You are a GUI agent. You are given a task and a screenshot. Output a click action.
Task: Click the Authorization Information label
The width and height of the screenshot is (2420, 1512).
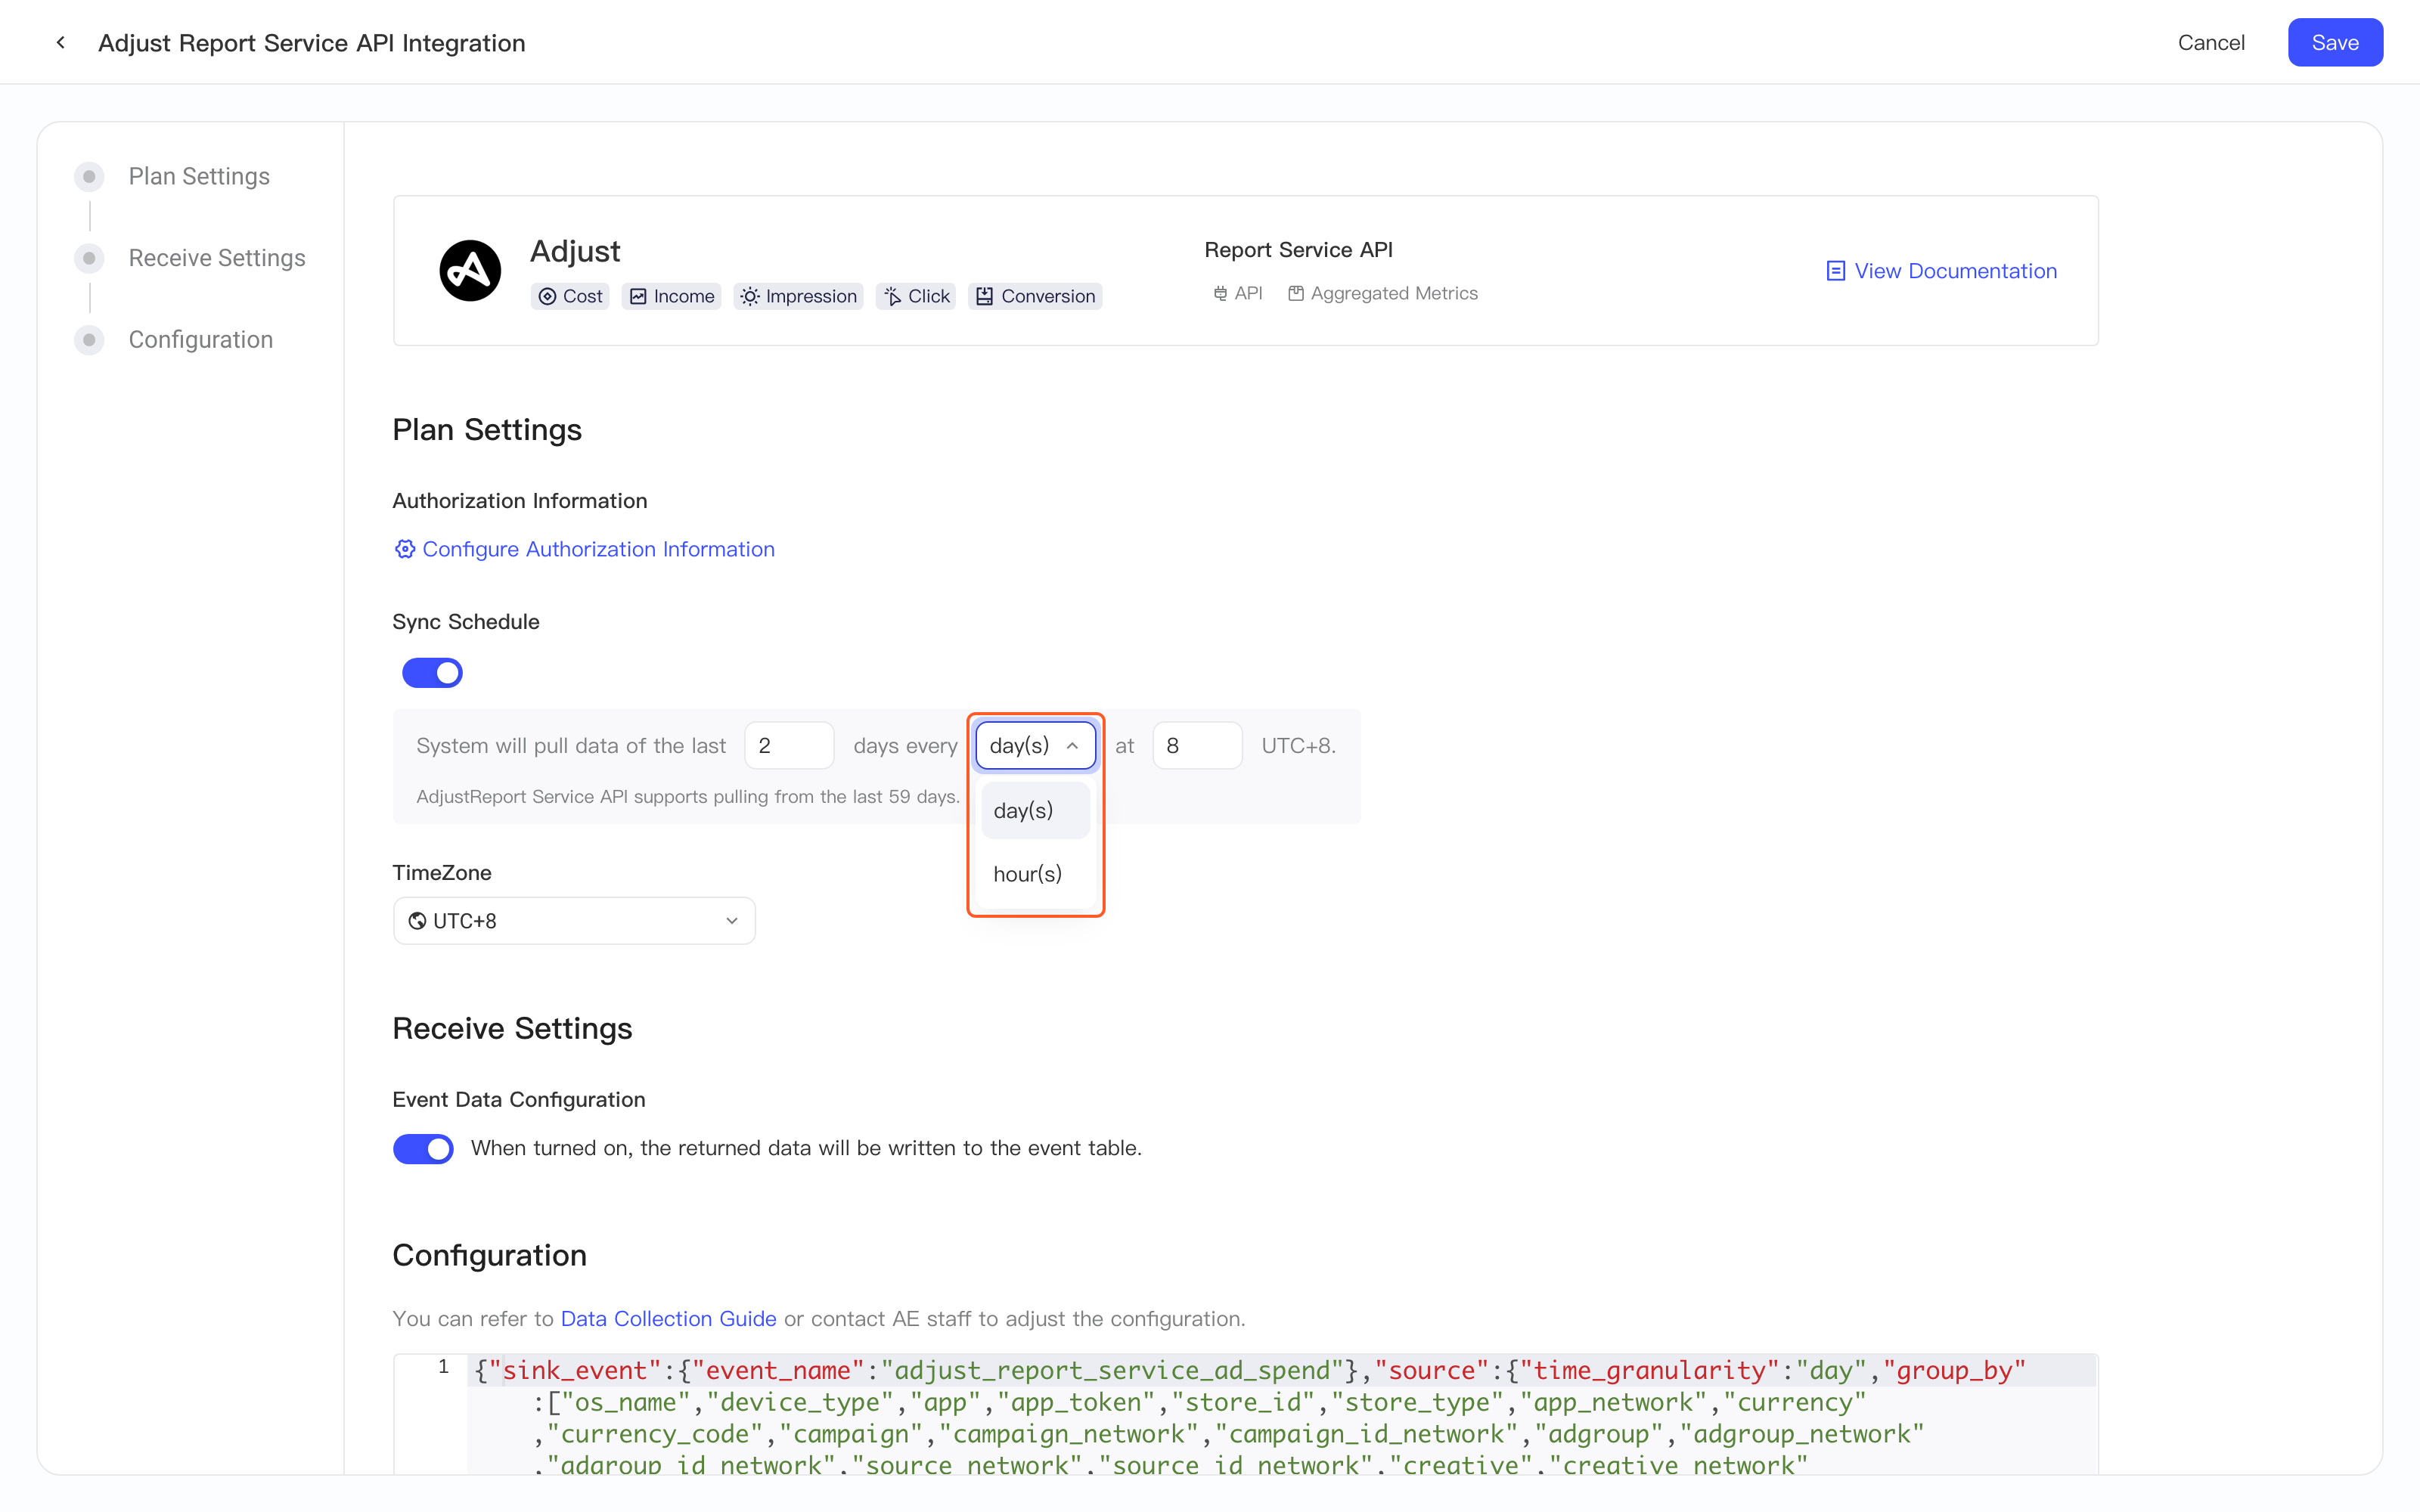point(520,500)
